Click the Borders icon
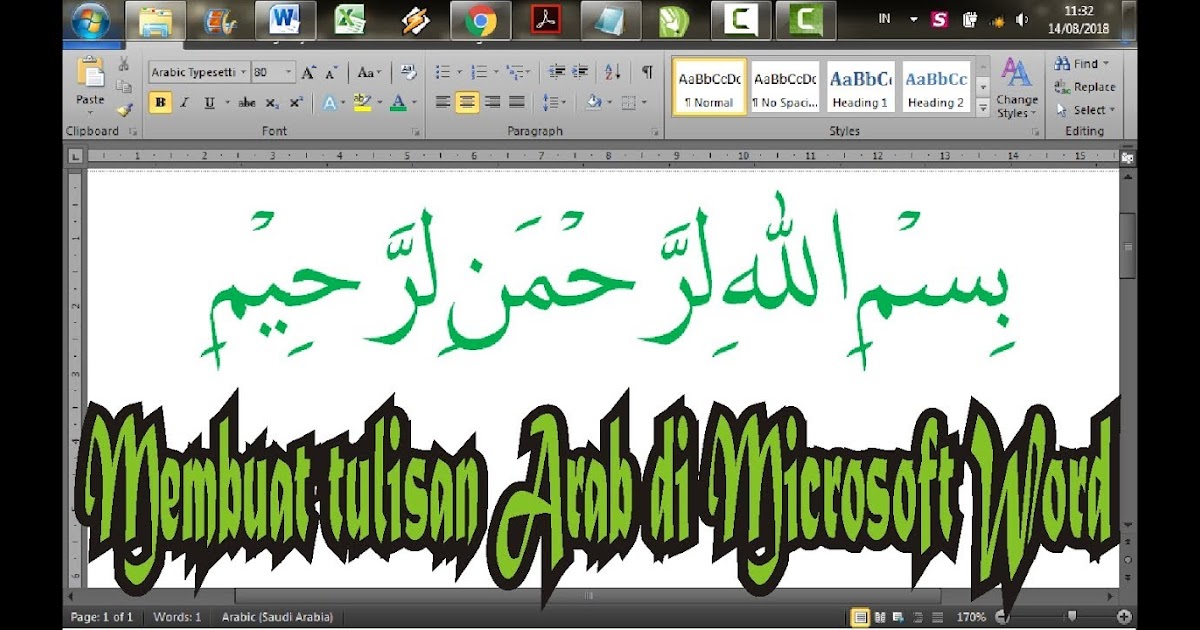Screen dimensions: 1200x630 pyautogui.click(x=628, y=102)
